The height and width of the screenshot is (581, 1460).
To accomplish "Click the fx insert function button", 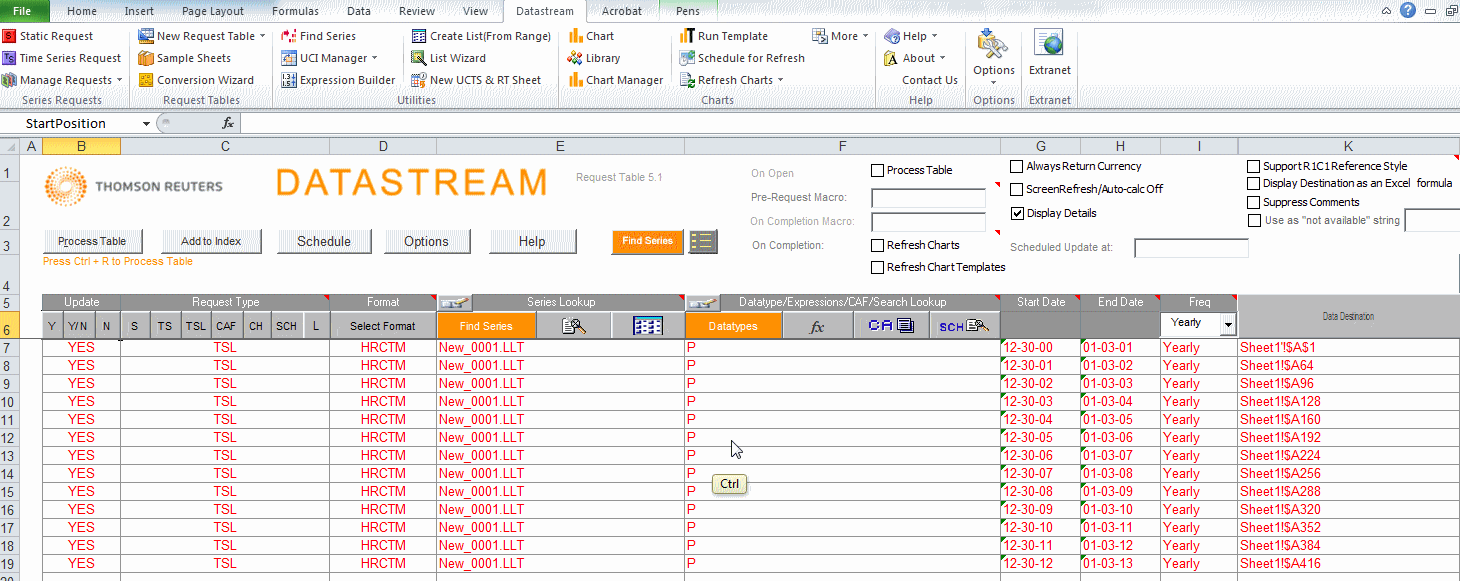I will pyautogui.click(x=228, y=123).
